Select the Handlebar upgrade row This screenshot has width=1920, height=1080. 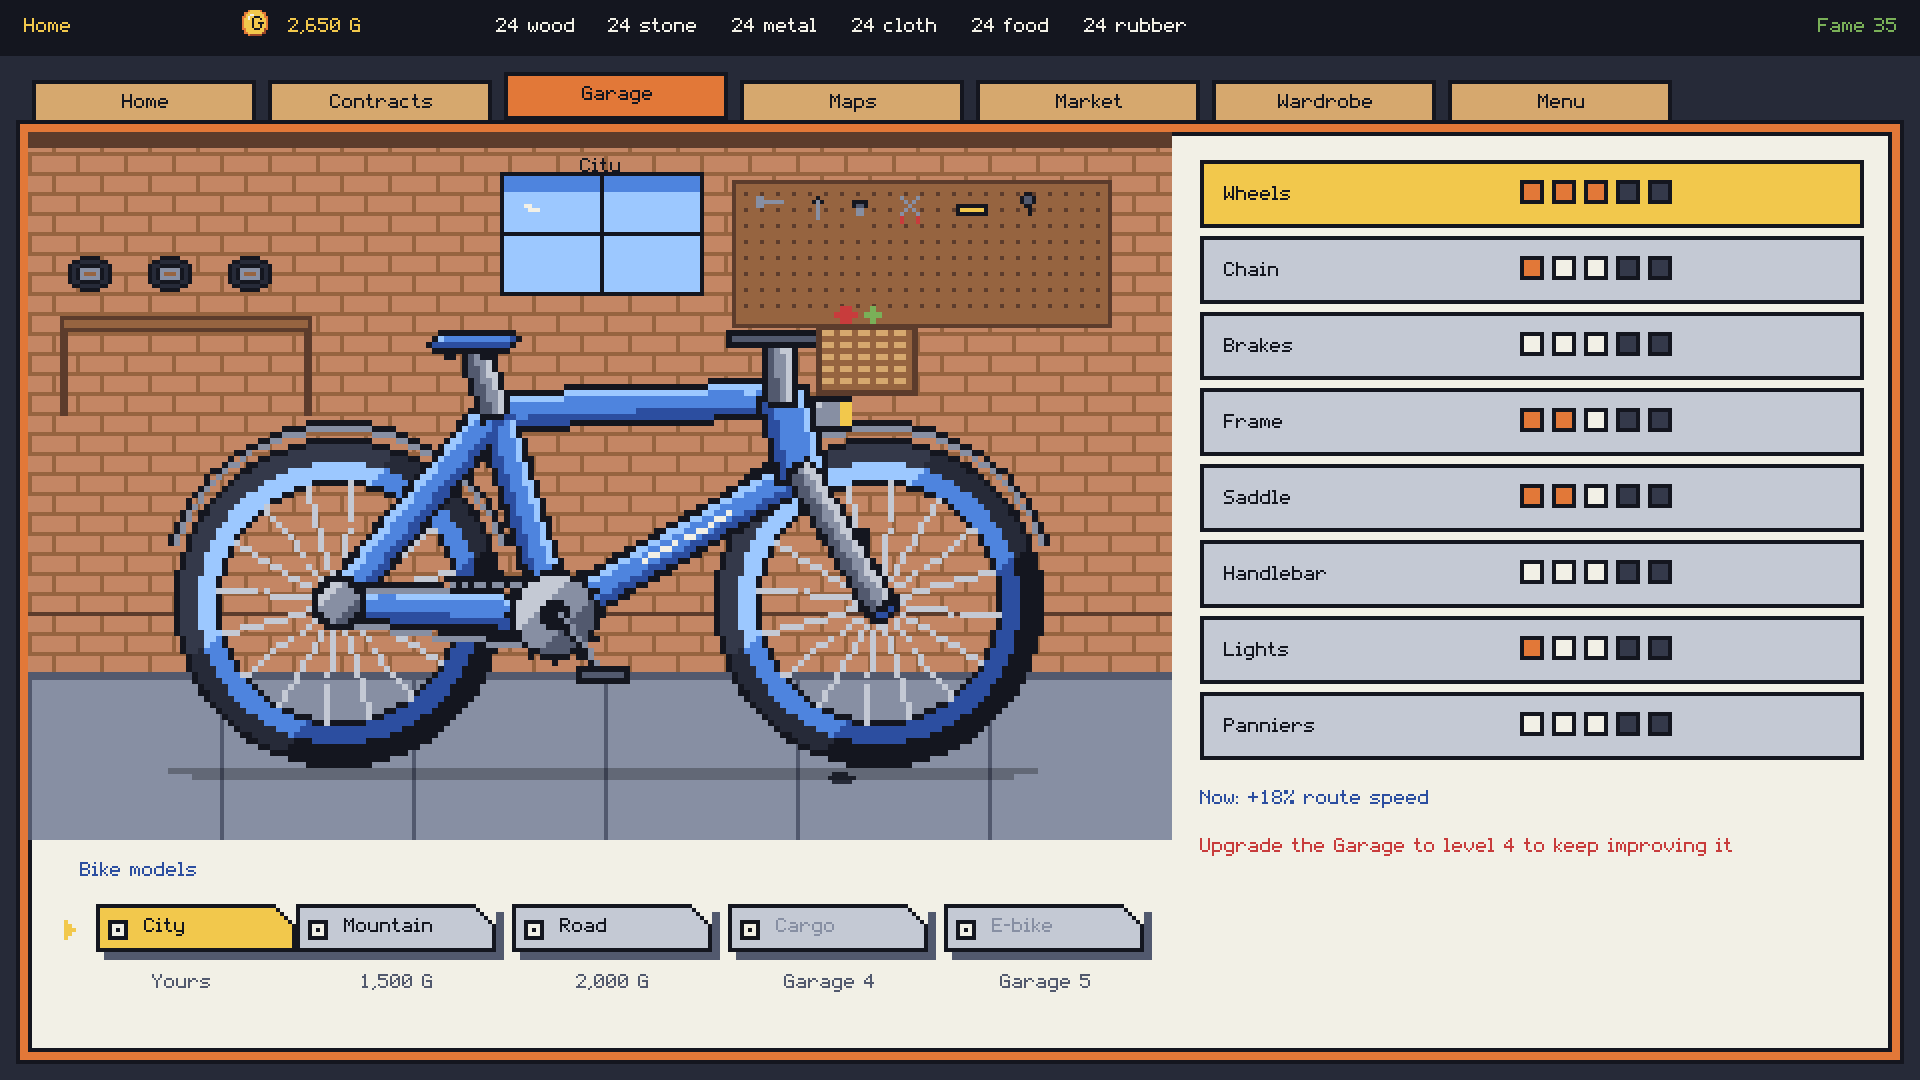(1531, 573)
